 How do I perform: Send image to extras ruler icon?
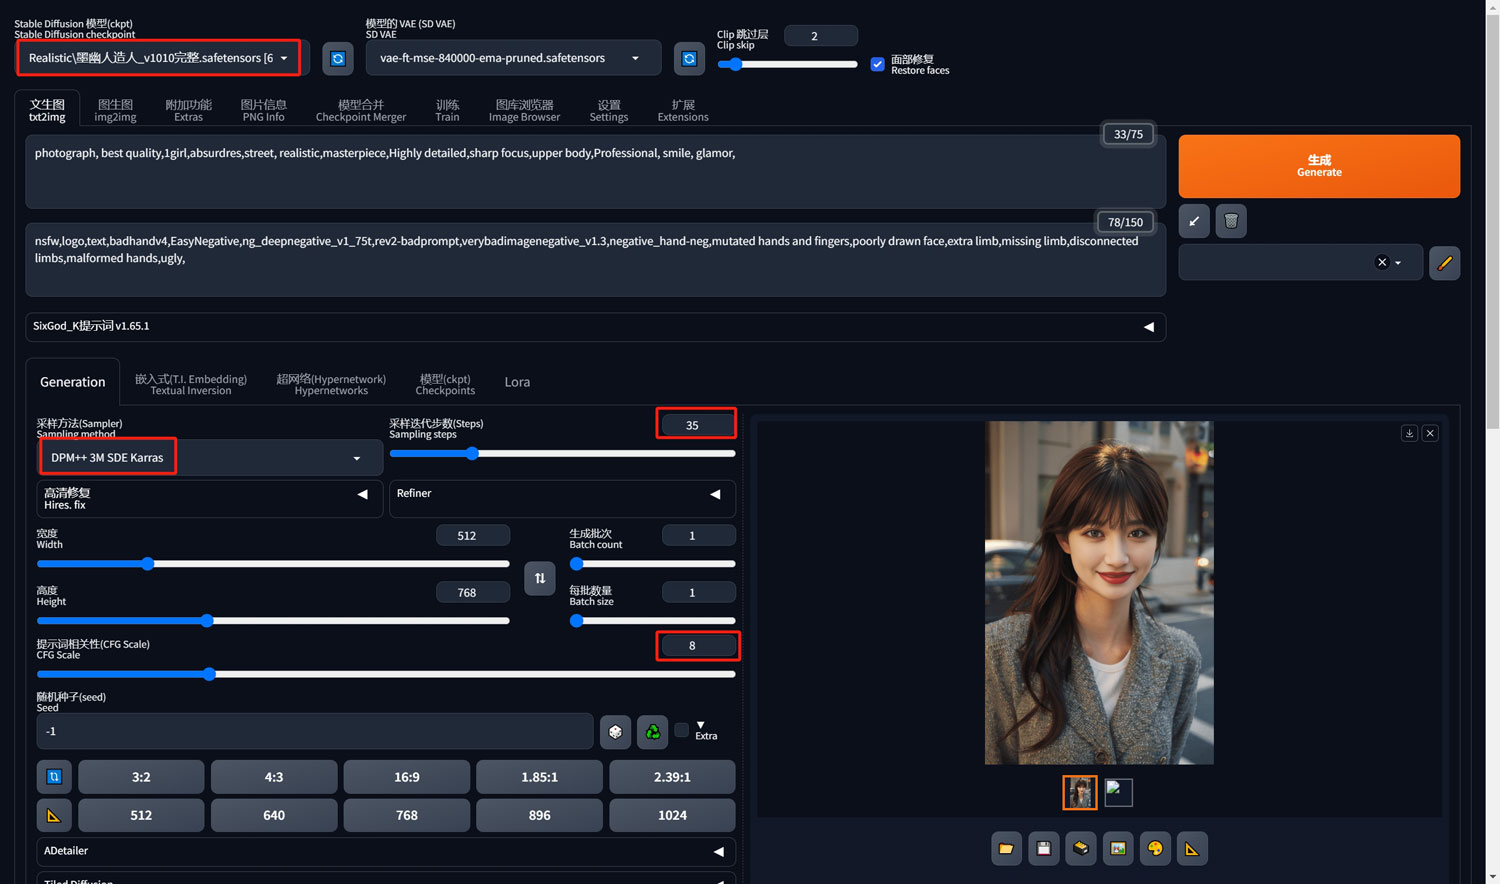[x=1192, y=849]
